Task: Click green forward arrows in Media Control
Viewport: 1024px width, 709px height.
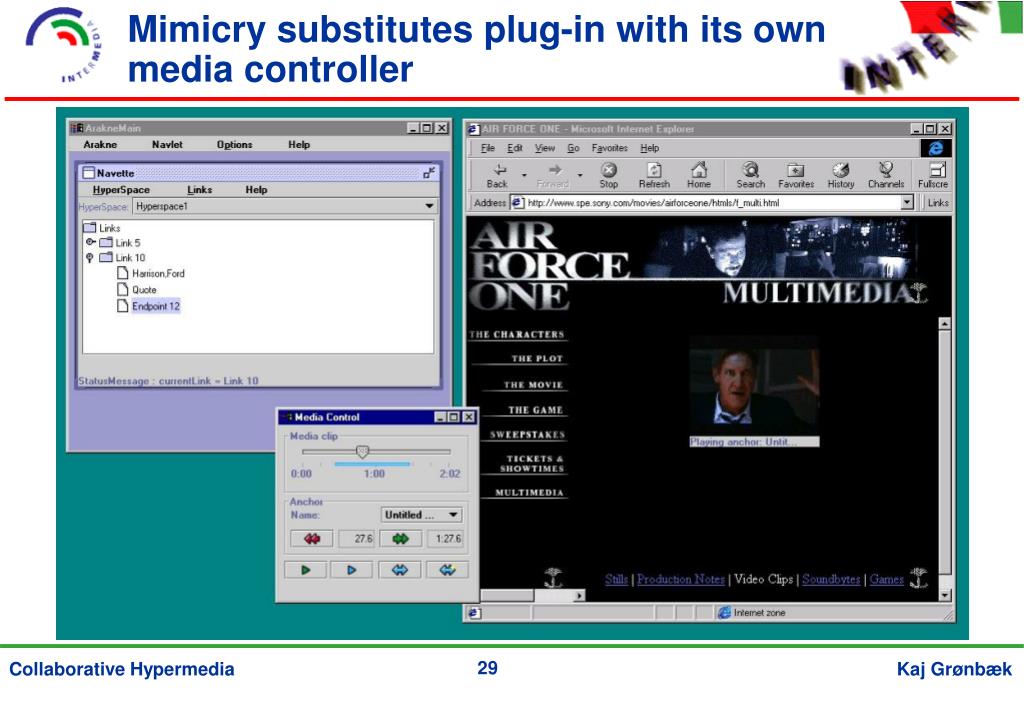Action: (x=400, y=539)
